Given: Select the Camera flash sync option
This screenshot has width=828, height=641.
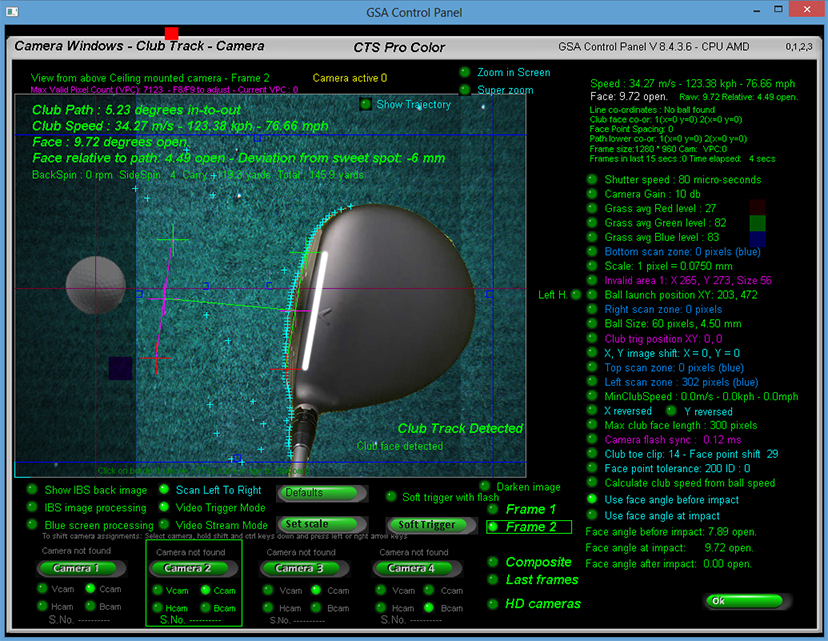Looking at the screenshot, I should point(592,439).
